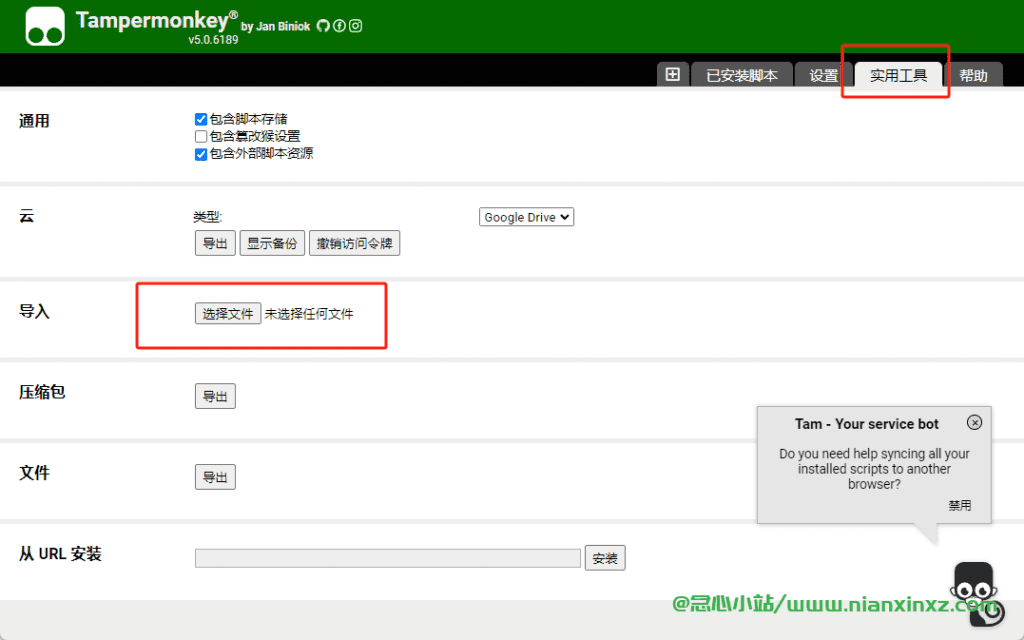Click the Tampermonkey logo icon
This screenshot has height=640, width=1024.
(45, 26)
